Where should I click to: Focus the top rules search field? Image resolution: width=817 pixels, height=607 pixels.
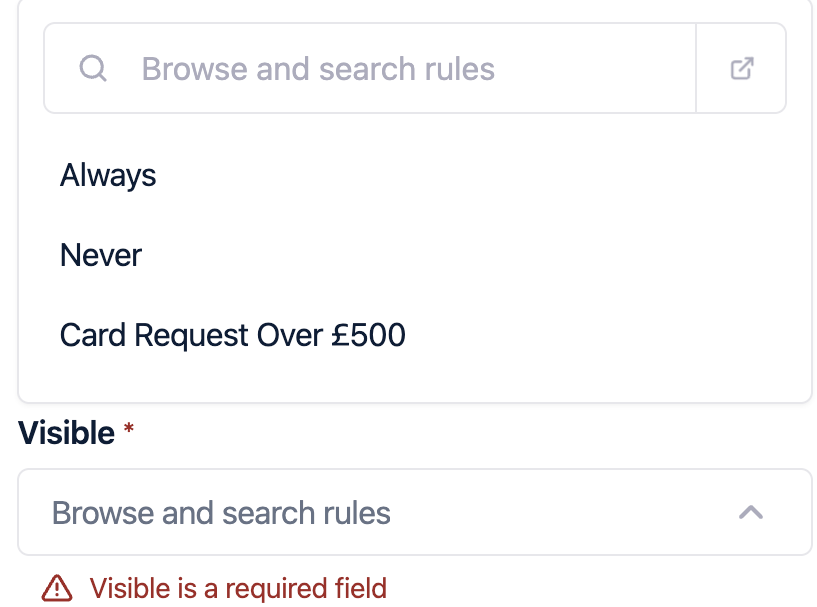tap(400, 69)
